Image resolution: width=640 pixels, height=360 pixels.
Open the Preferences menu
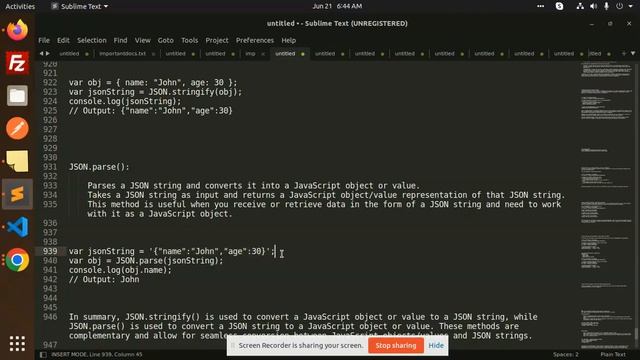(x=255, y=40)
